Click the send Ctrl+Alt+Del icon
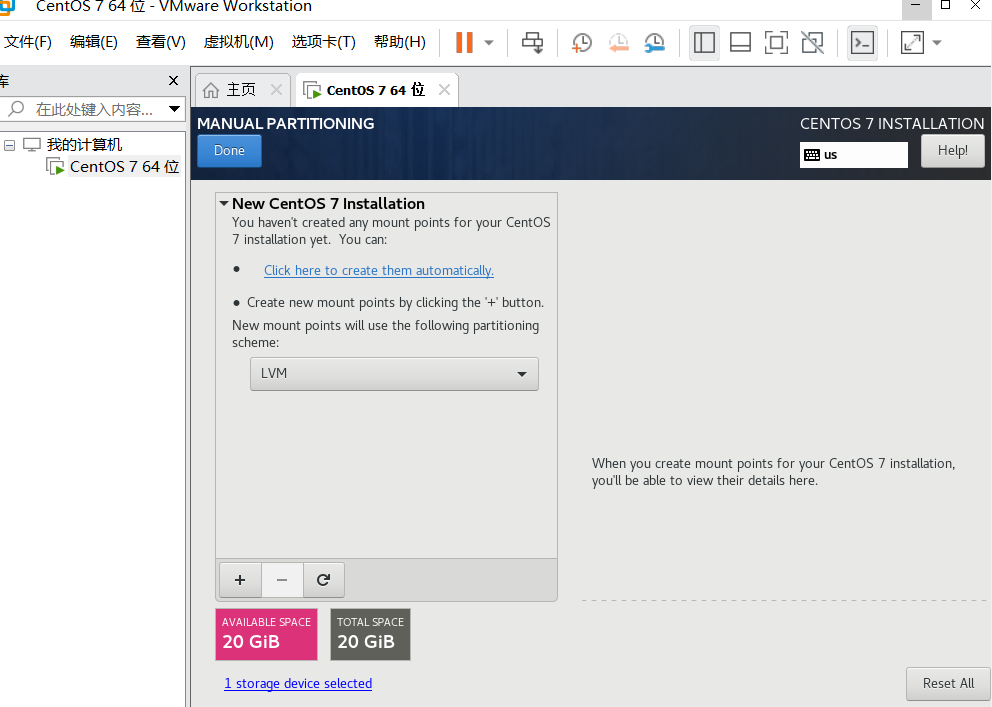The height and width of the screenshot is (707, 992). (532, 42)
